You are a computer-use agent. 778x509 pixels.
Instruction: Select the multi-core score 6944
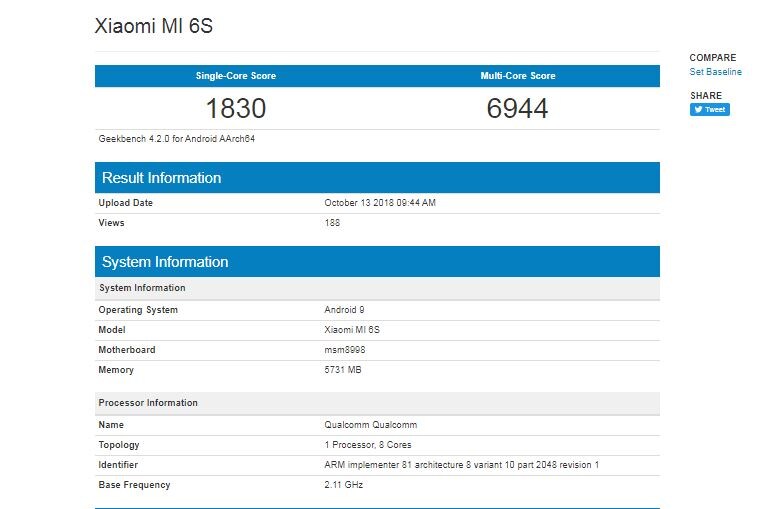click(x=517, y=108)
